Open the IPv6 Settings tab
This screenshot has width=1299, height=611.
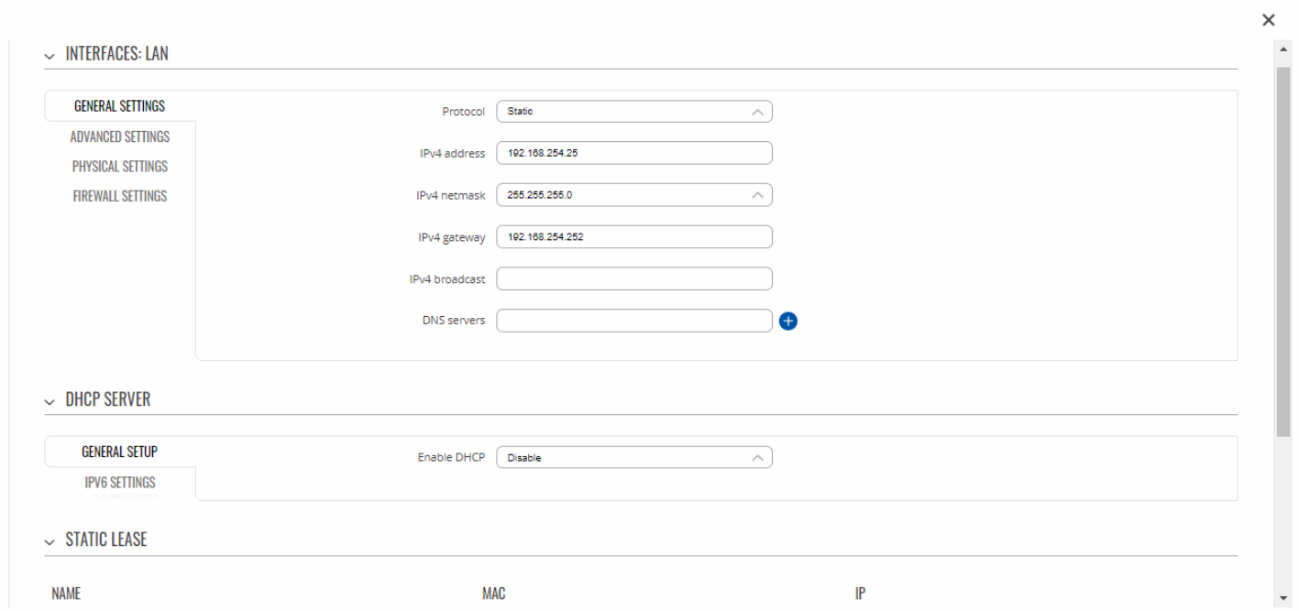(x=120, y=482)
